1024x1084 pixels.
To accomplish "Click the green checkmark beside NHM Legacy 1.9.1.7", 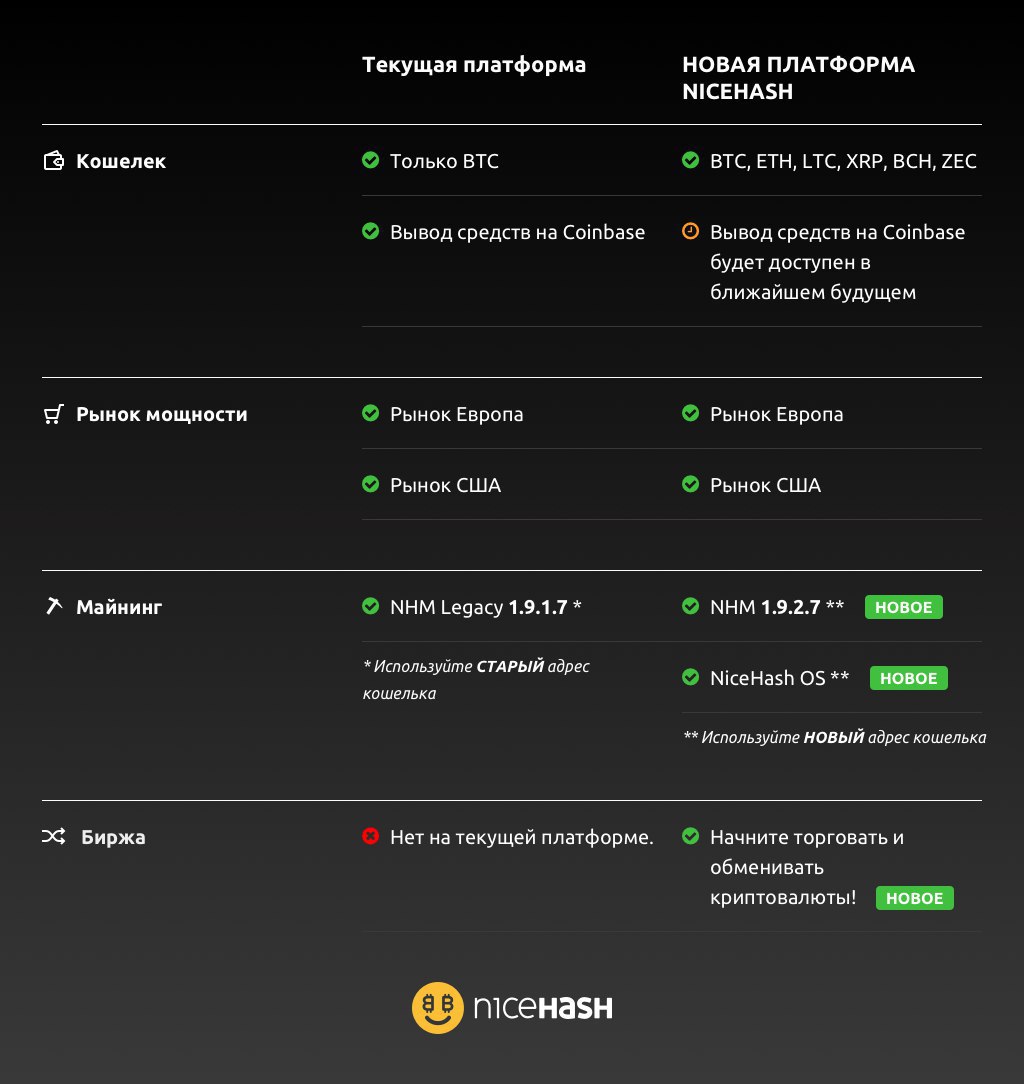I will [370, 606].
